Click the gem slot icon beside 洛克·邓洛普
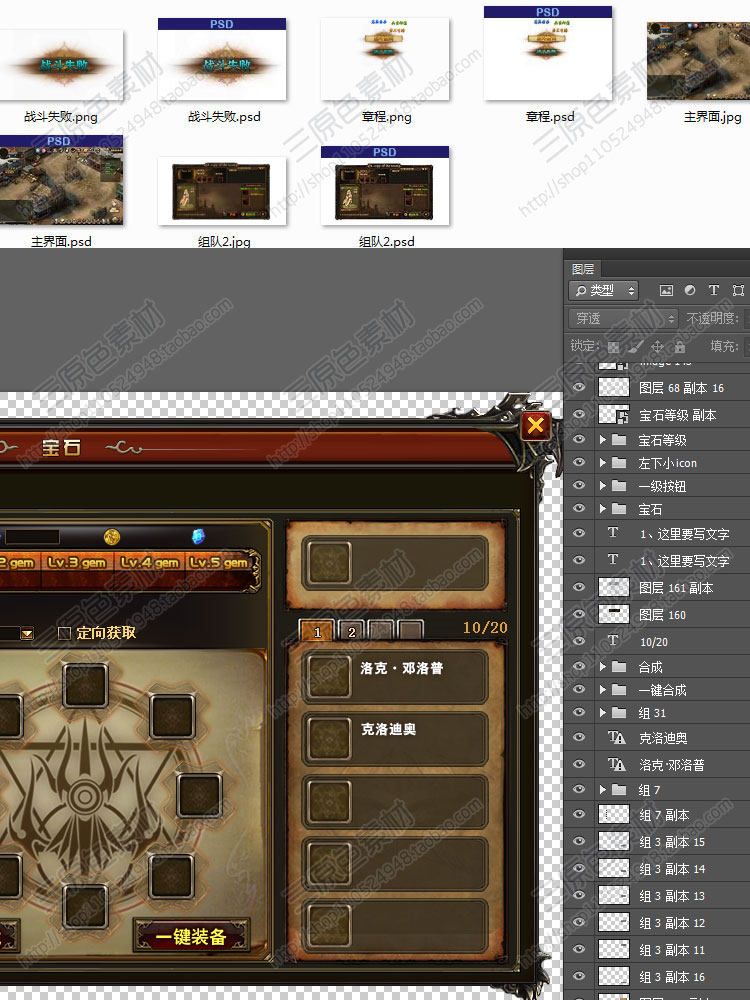 coord(328,677)
